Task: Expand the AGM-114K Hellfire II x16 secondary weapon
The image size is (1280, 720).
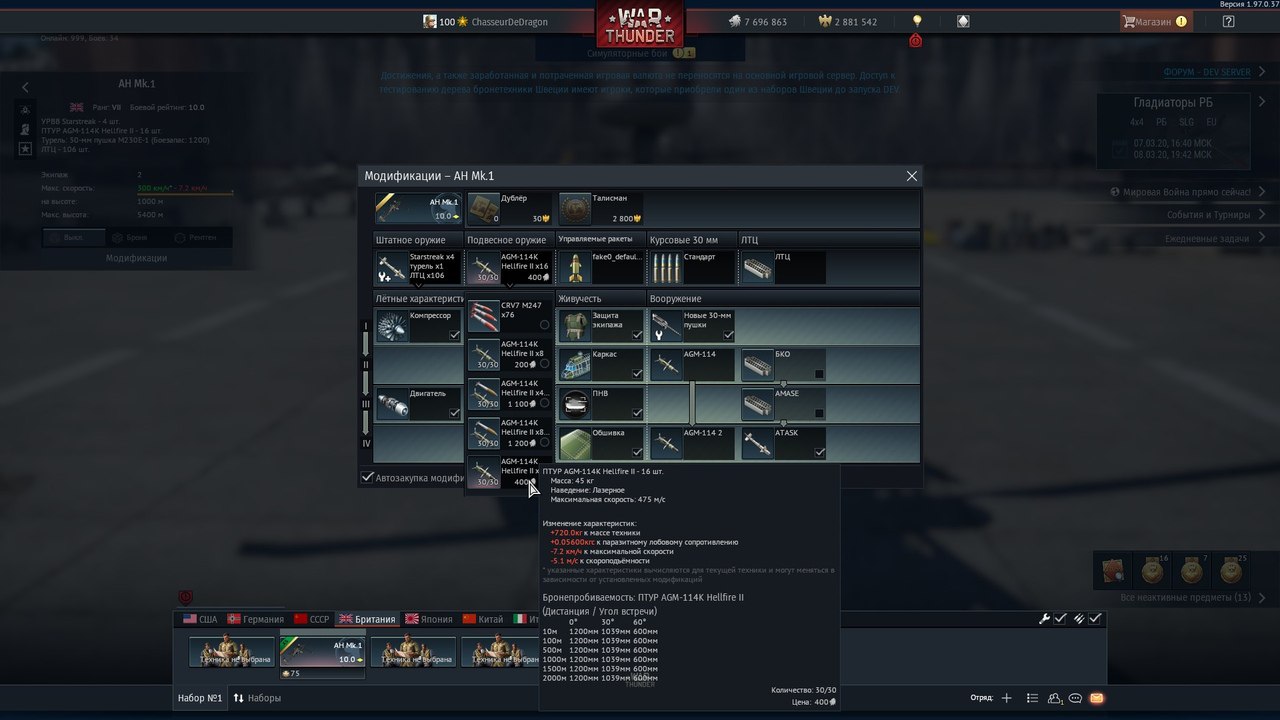Action: pos(509,268)
